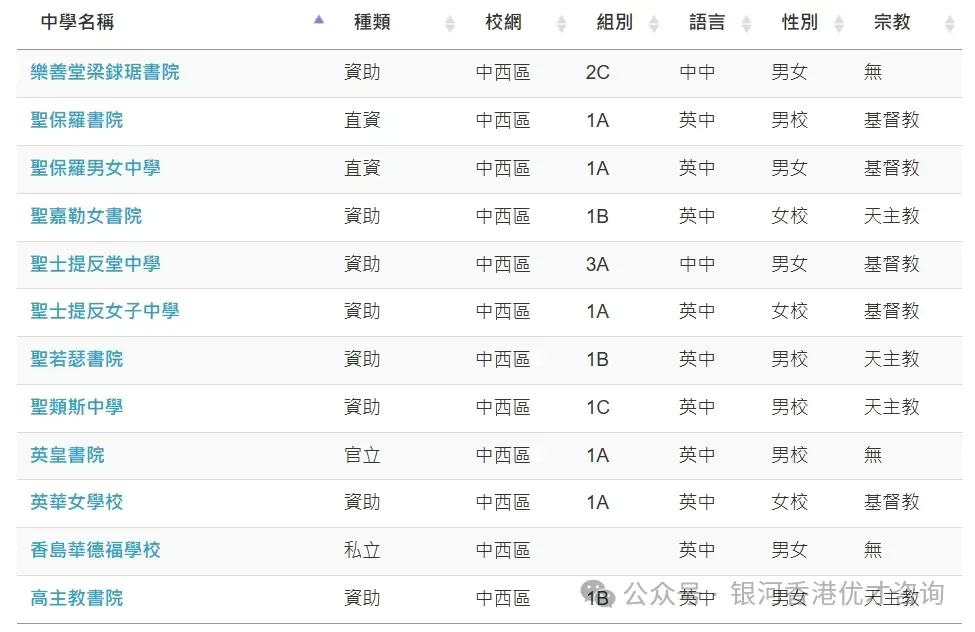
Task: Open 聖類斯中學 details link
Action: coord(77,407)
